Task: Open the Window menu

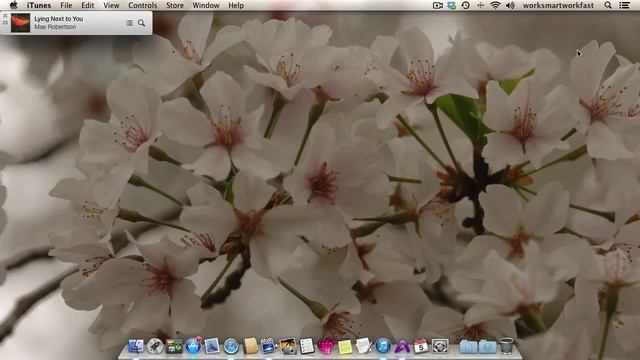Action: (x=206, y=5)
